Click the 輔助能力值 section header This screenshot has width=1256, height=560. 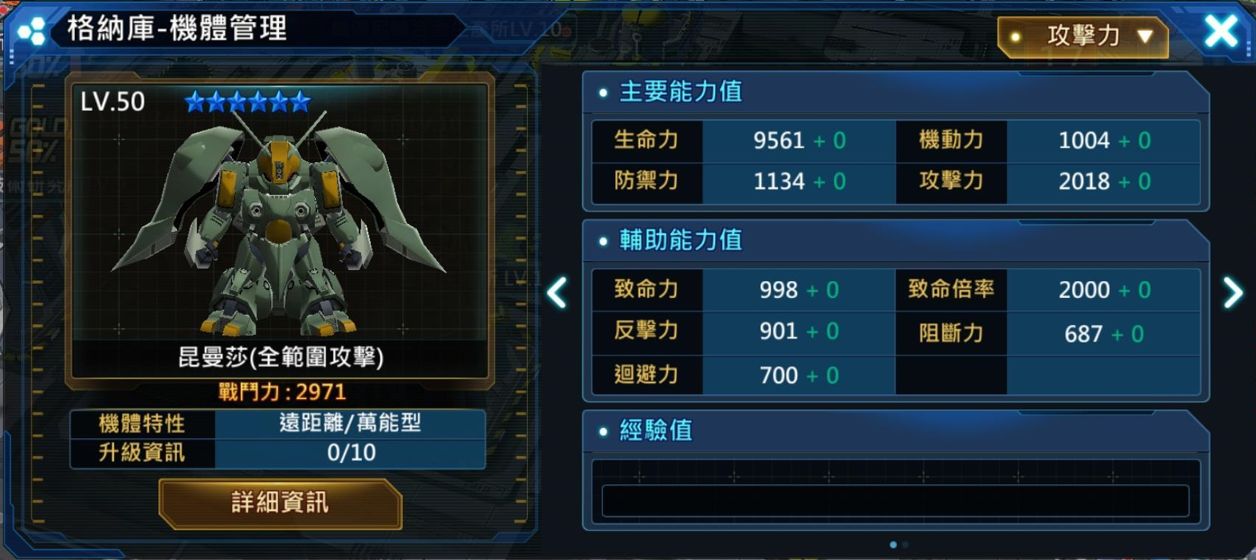click(x=681, y=241)
